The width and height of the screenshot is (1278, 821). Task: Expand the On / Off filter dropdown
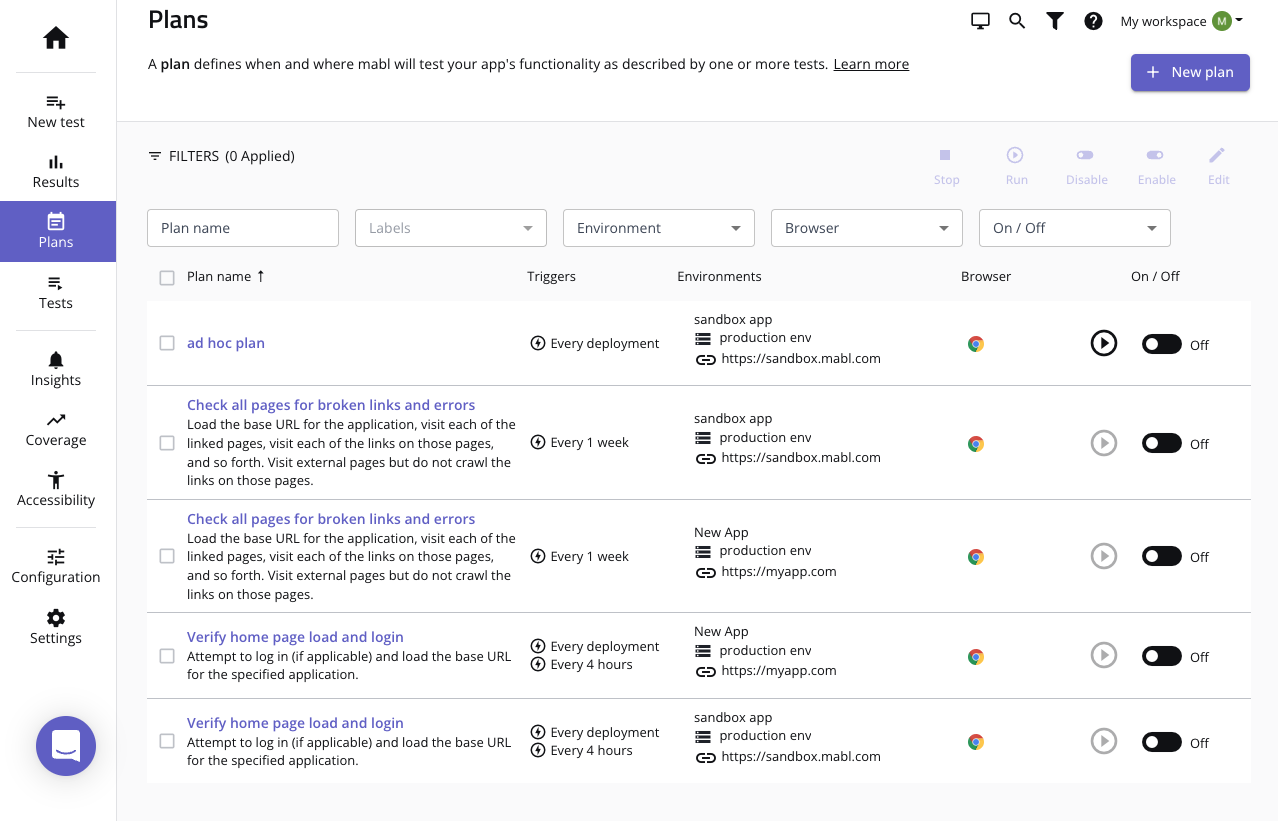pyautogui.click(x=1074, y=228)
